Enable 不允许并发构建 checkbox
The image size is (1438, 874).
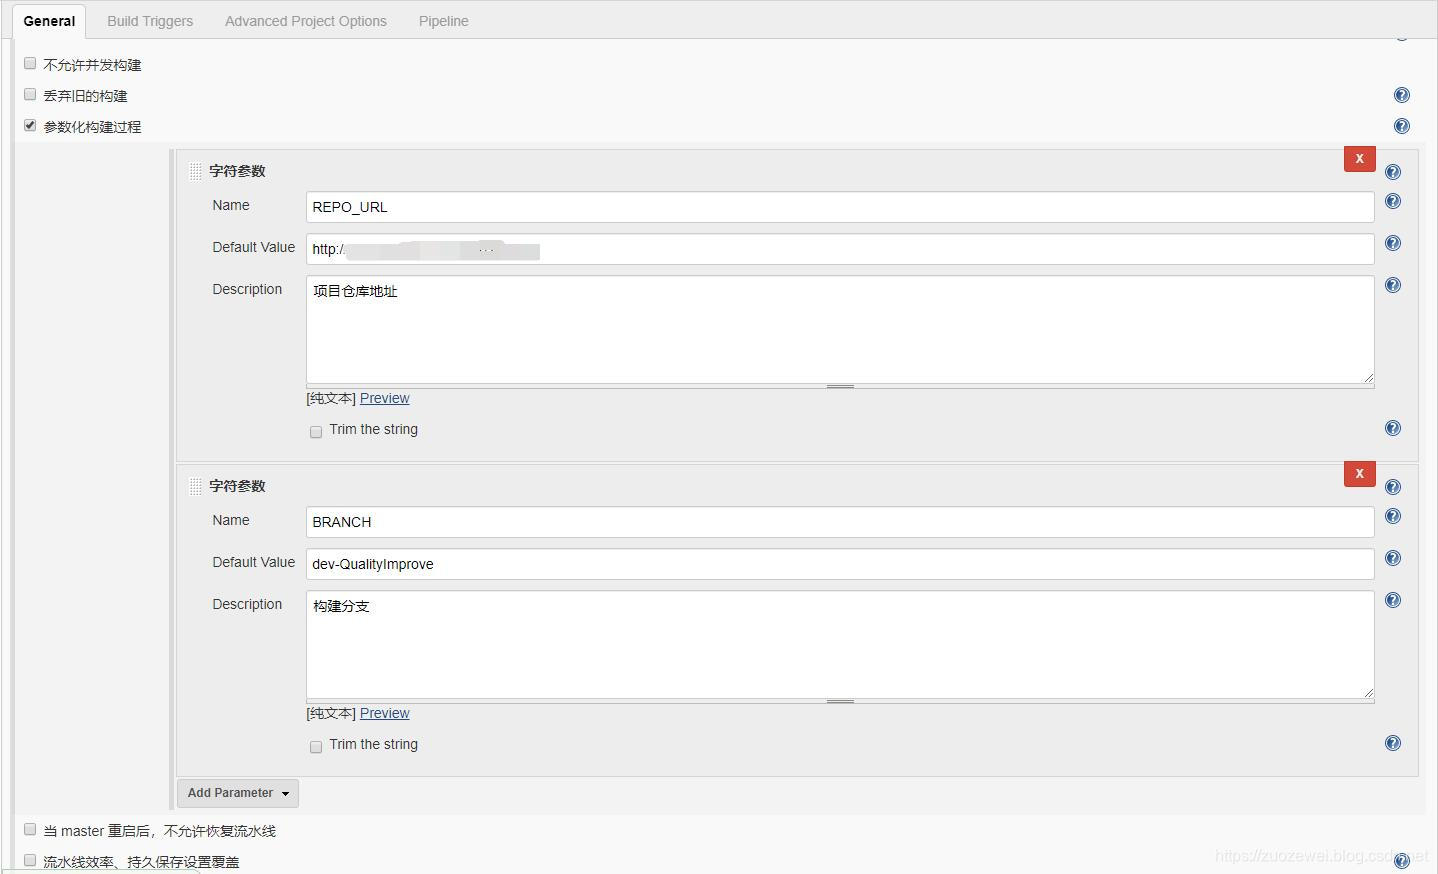point(30,63)
